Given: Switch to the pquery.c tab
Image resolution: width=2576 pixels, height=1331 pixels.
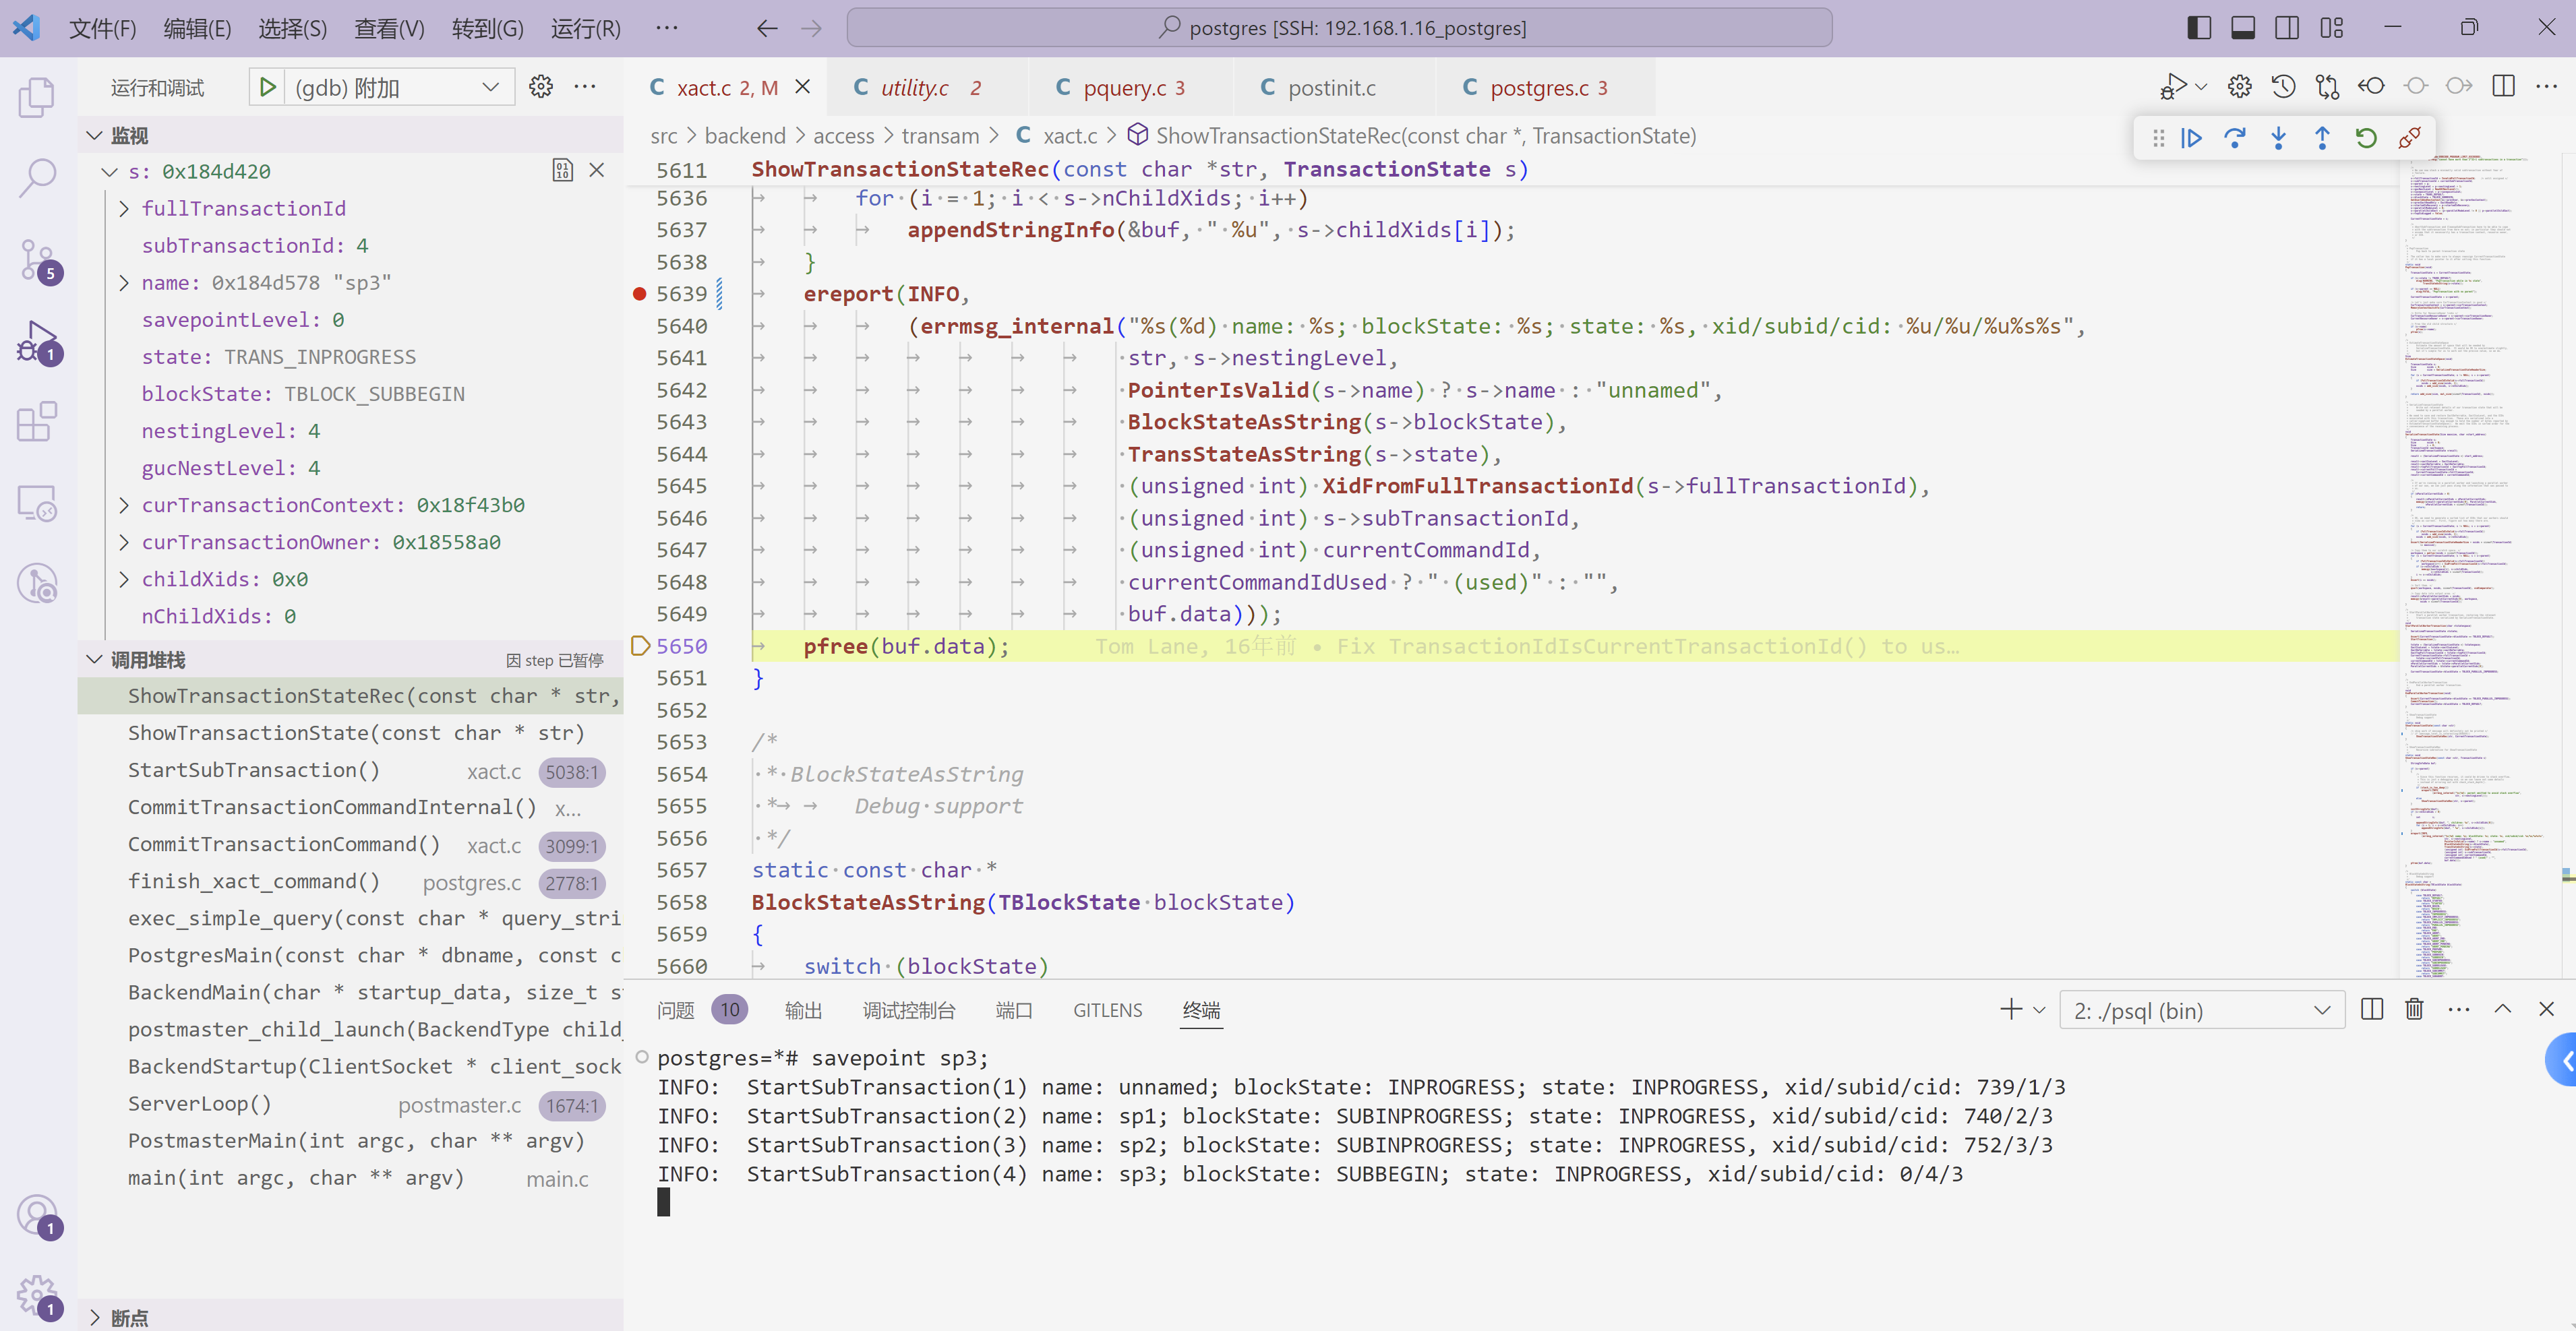Looking at the screenshot, I should tap(1132, 88).
